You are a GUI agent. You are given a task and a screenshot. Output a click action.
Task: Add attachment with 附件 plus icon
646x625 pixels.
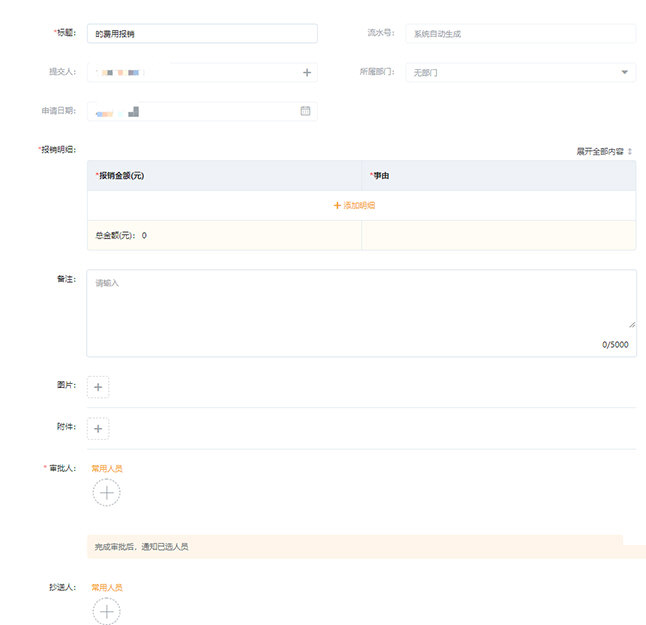click(98, 429)
